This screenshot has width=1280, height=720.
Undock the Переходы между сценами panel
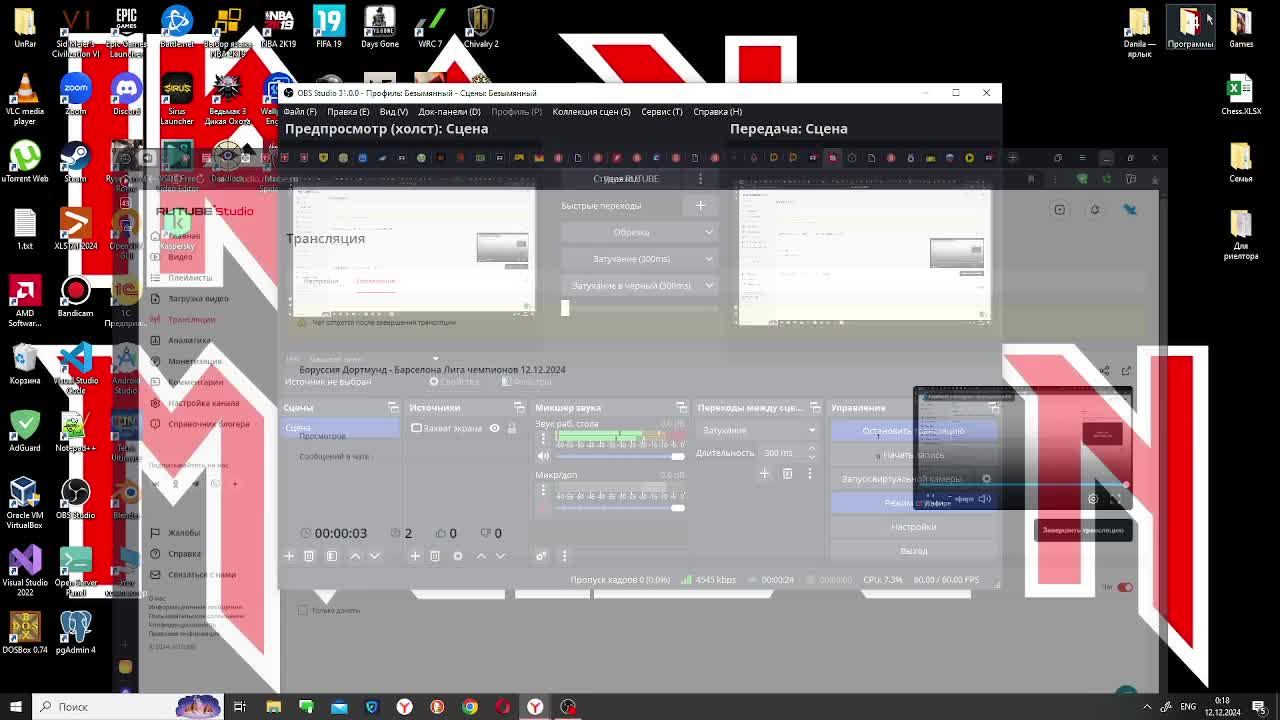[x=815, y=408]
